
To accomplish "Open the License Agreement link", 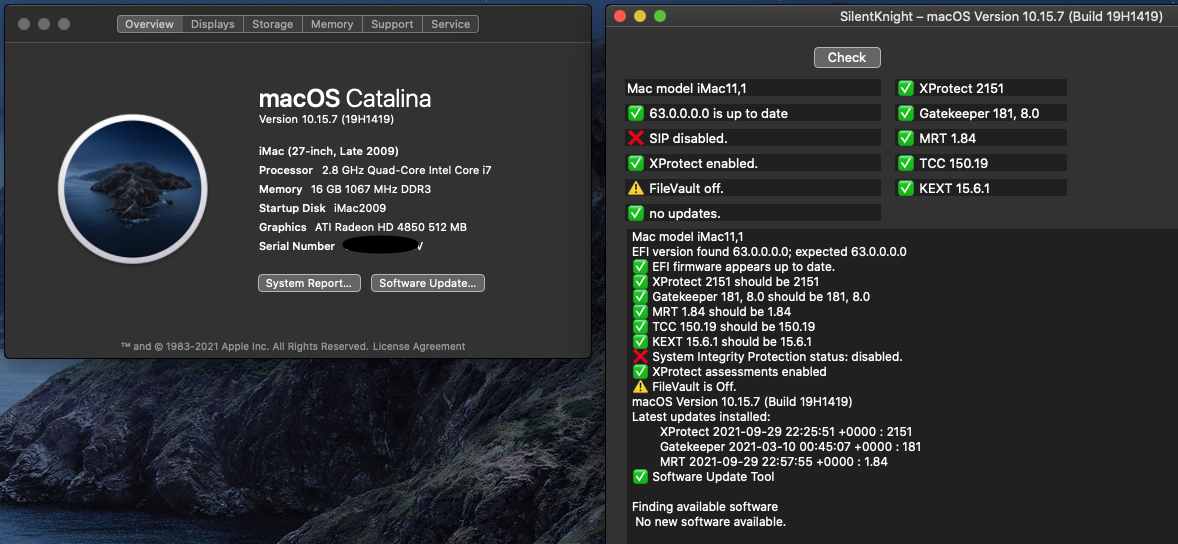I will 418,346.
